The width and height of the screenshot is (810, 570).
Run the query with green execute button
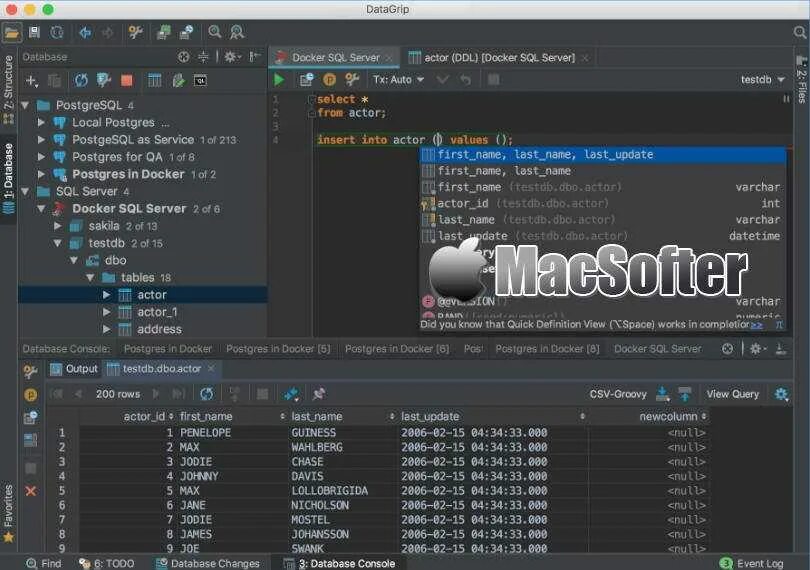[279, 80]
